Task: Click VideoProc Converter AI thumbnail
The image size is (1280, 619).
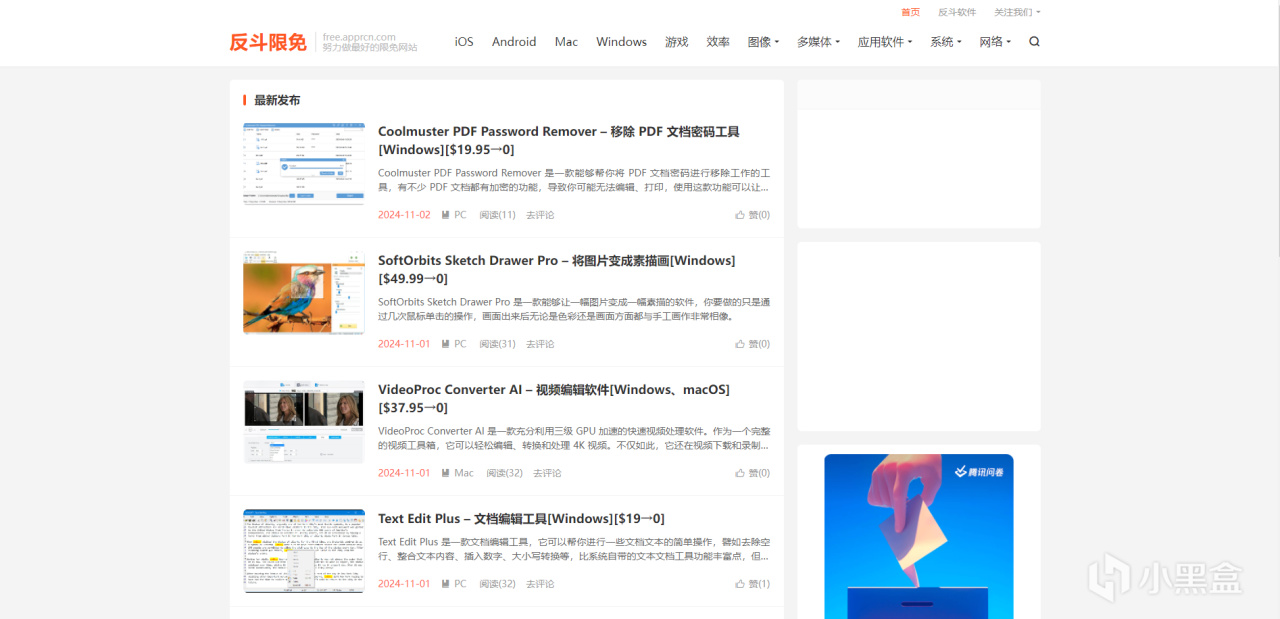Action: [304, 422]
